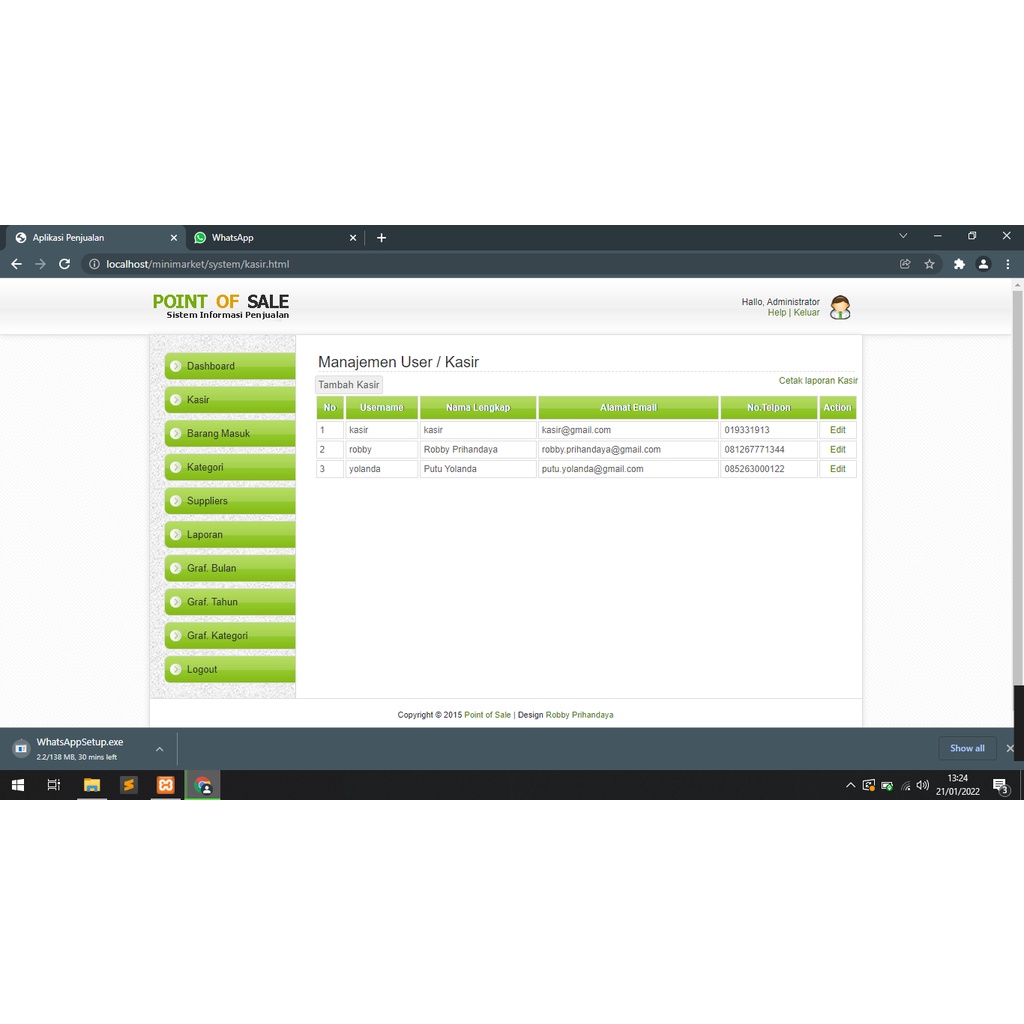Image resolution: width=1024 pixels, height=1024 pixels.
Task: Click the Chrome taskbar icon
Action: (203, 785)
